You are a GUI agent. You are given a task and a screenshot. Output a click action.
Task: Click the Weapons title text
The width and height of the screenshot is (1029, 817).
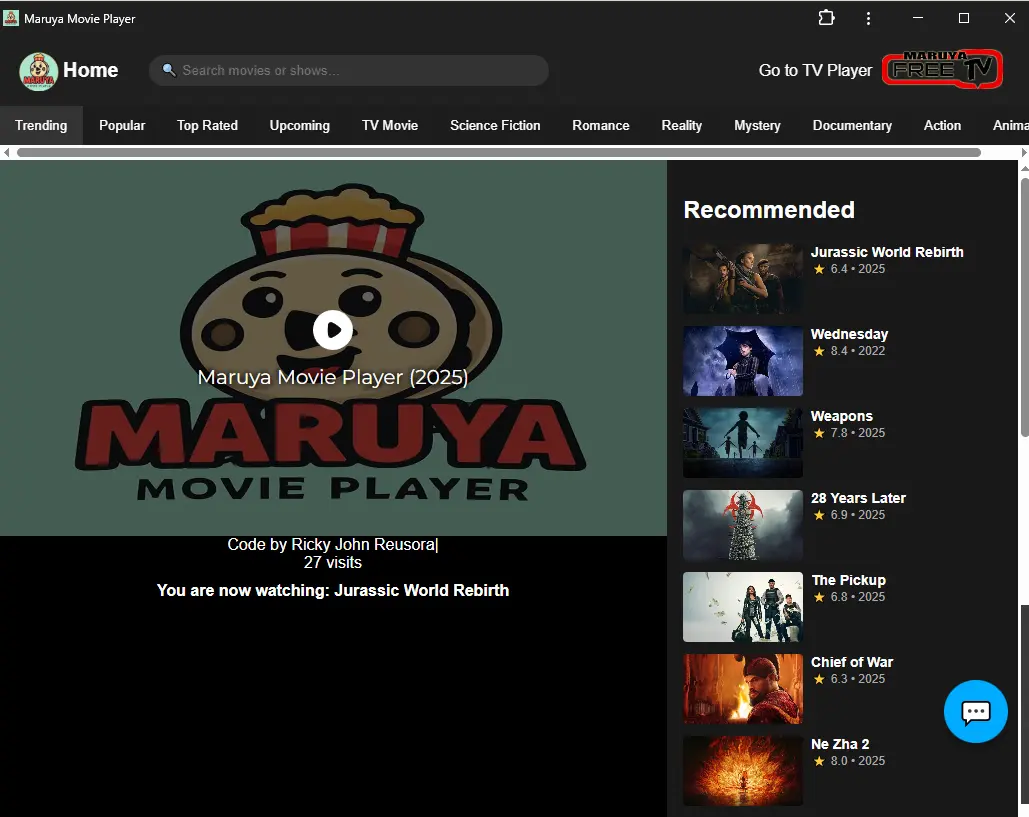(x=842, y=416)
